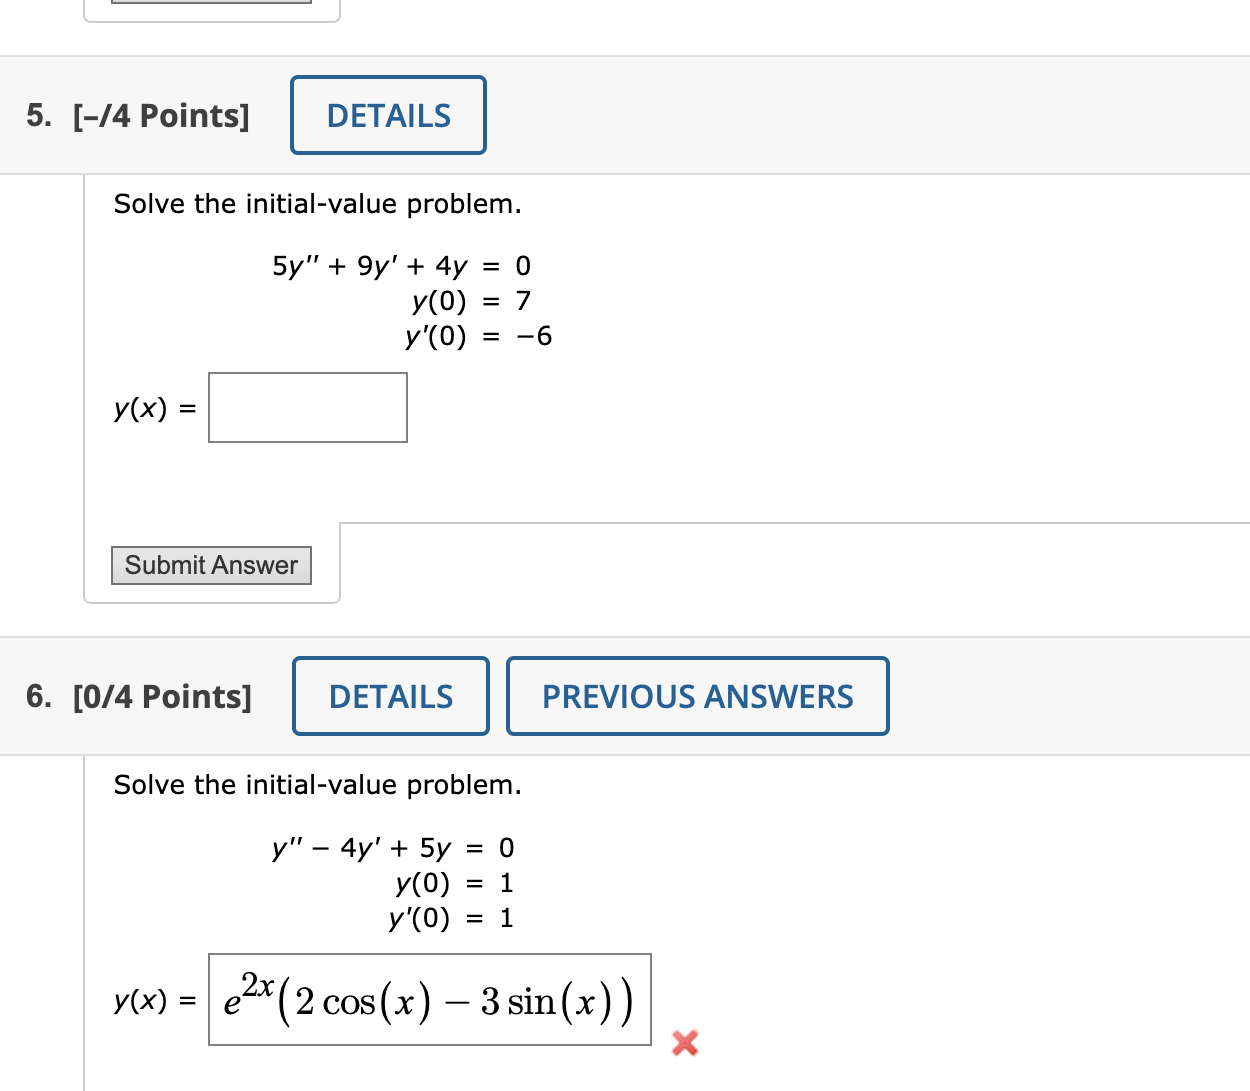
Task: Click the equation 5y'' + 9y' + 4y = 0
Action: click(x=402, y=266)
